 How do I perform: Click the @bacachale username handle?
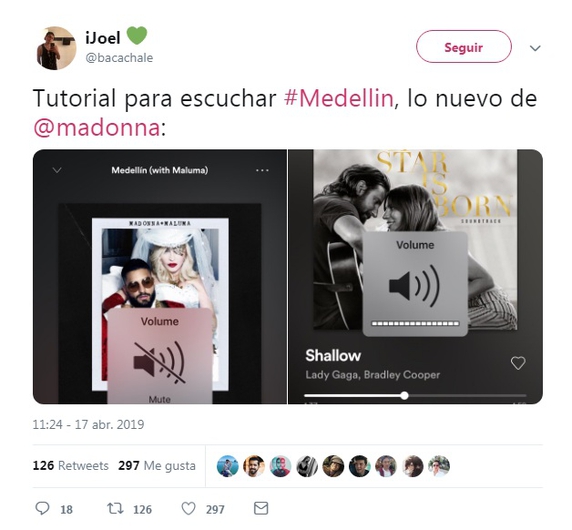click(119, 58)
